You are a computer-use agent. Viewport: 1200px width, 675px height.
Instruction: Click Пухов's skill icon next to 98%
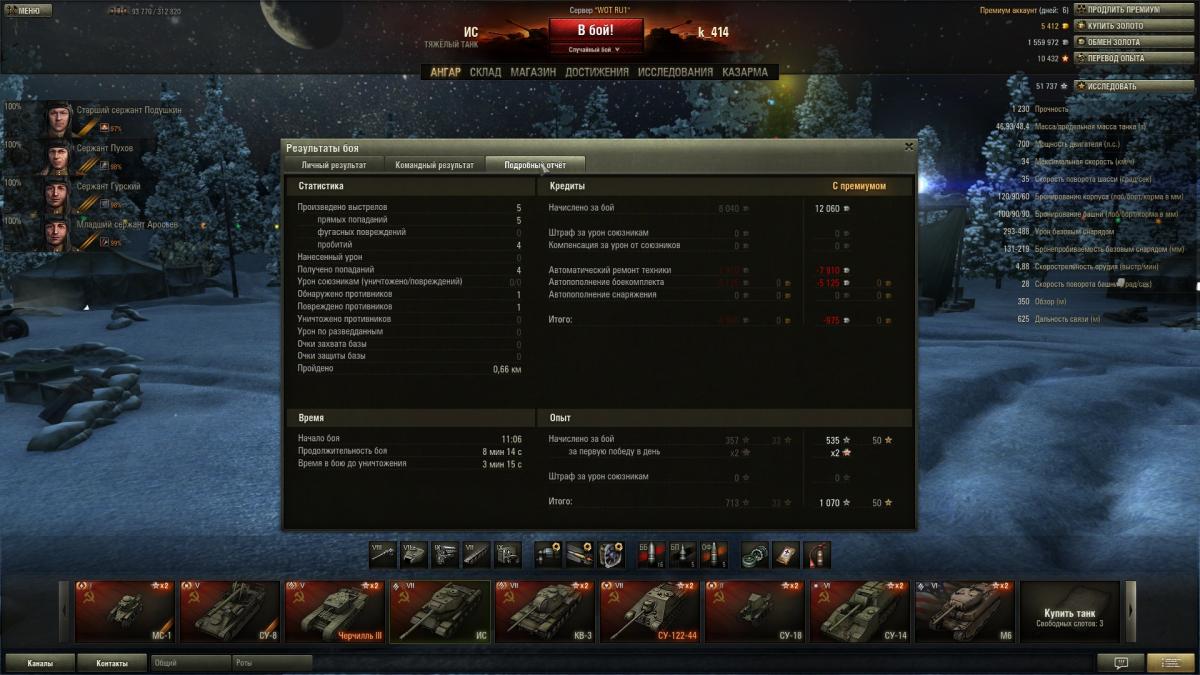point(103,166)
